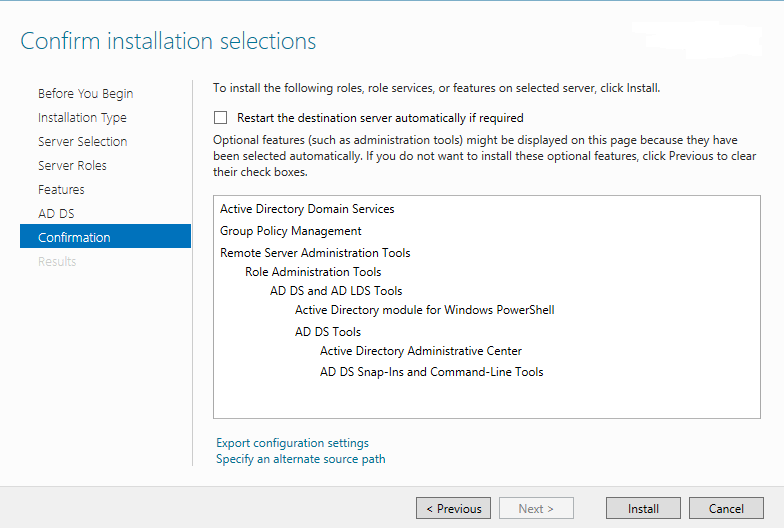784x528 pixels.
Task: Click the Install button
Action: 643,508
